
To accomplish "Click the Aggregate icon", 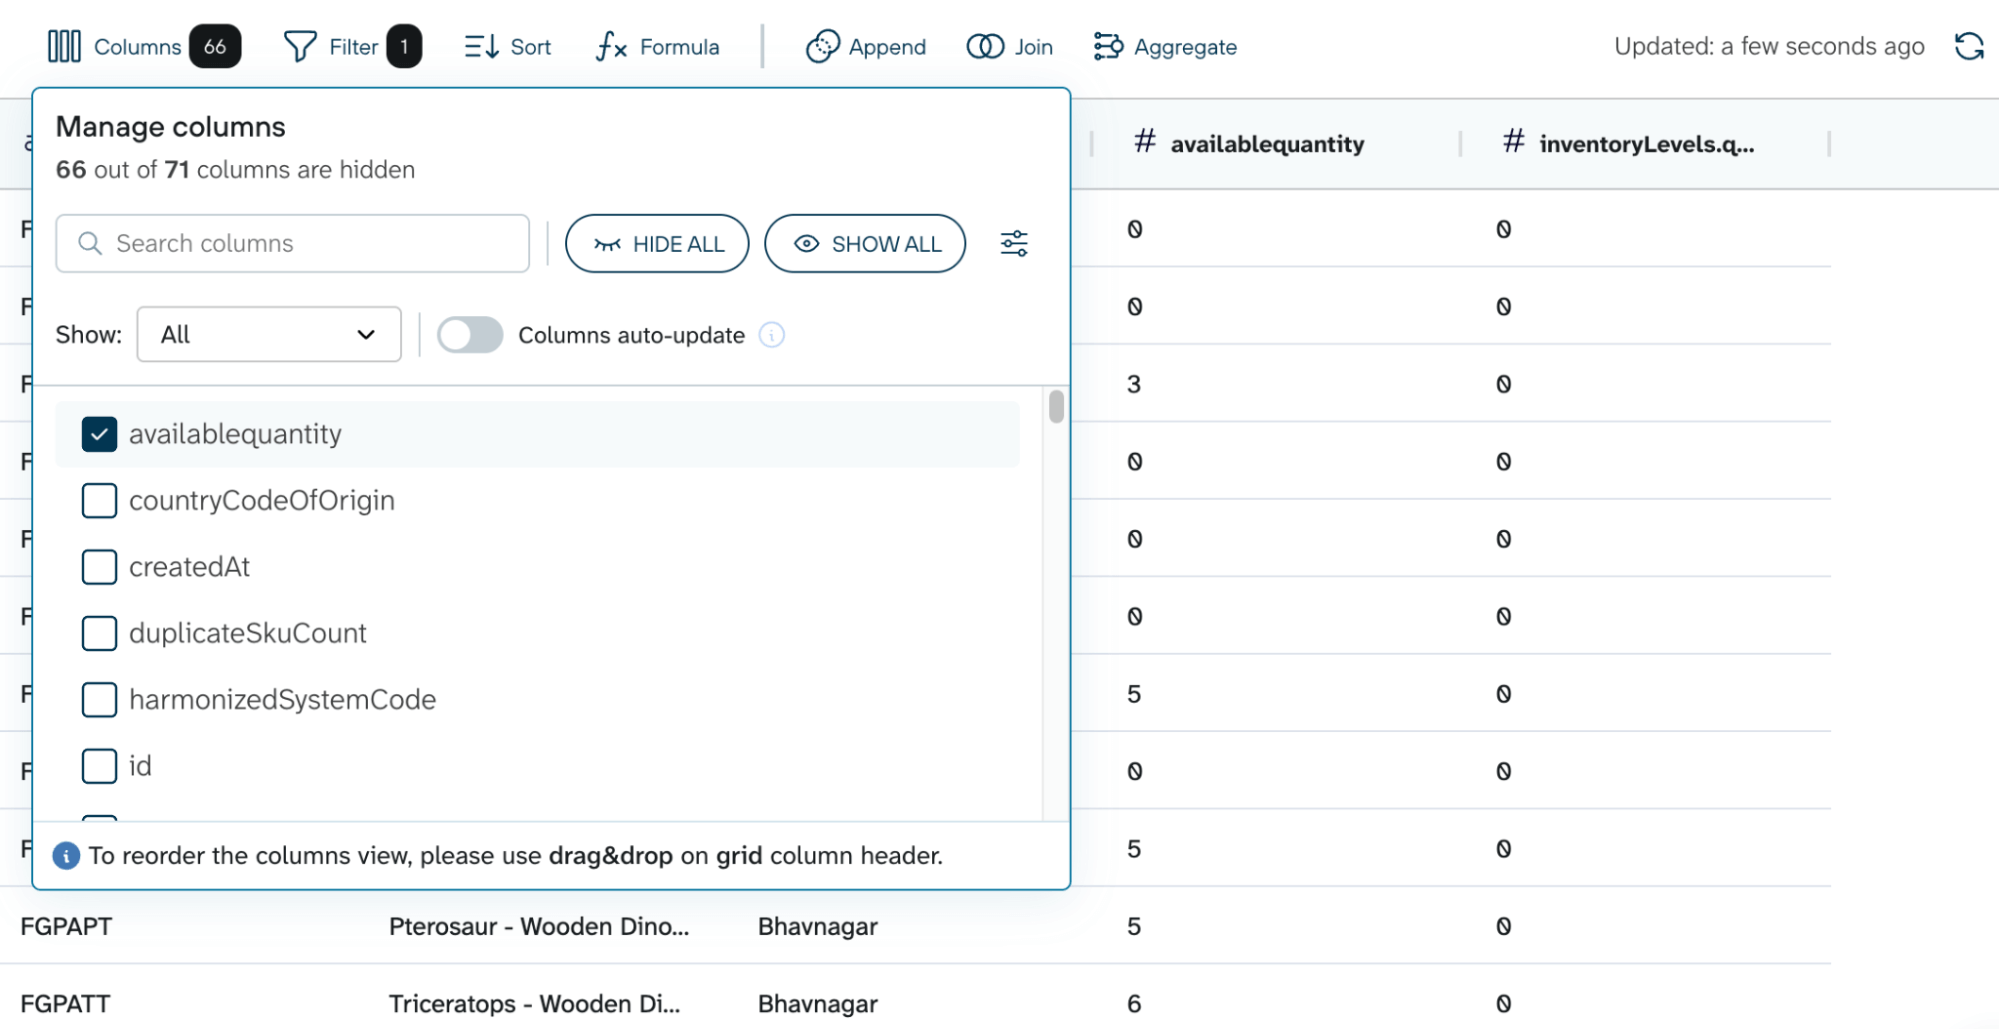I will 1110,46.
